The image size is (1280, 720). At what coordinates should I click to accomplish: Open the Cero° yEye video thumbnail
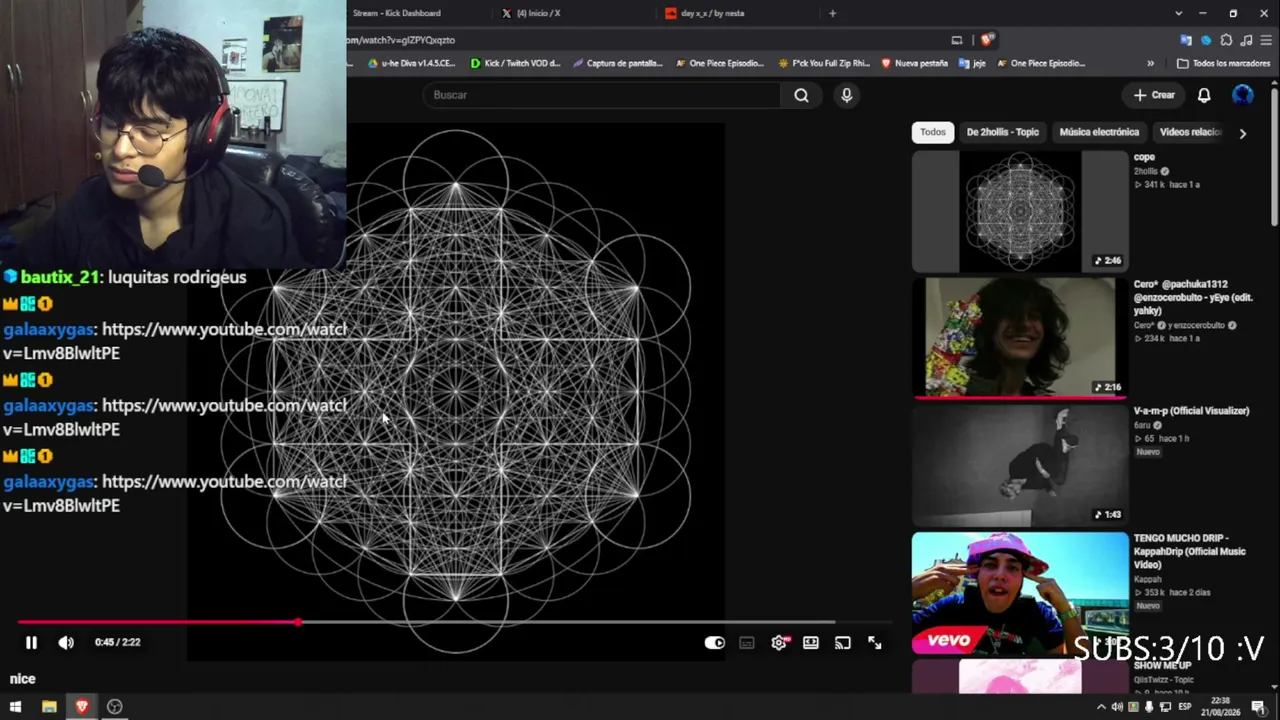pyautogui.click(x=1020, y=338)
